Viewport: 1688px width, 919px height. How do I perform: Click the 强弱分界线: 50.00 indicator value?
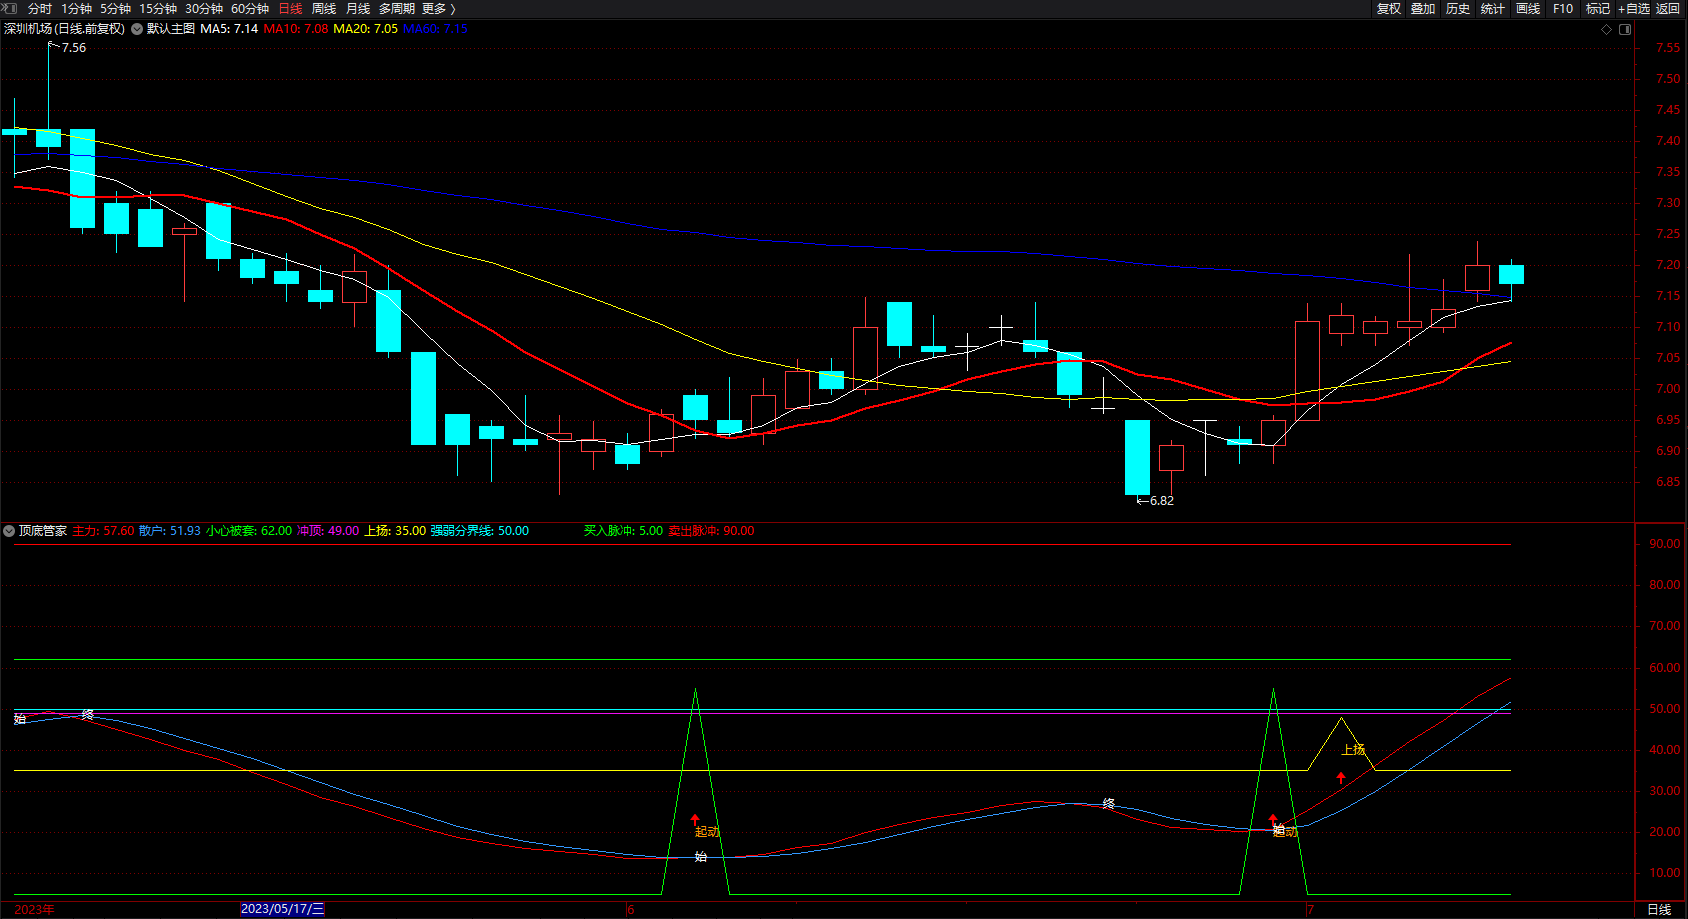(x=480, y=531)
